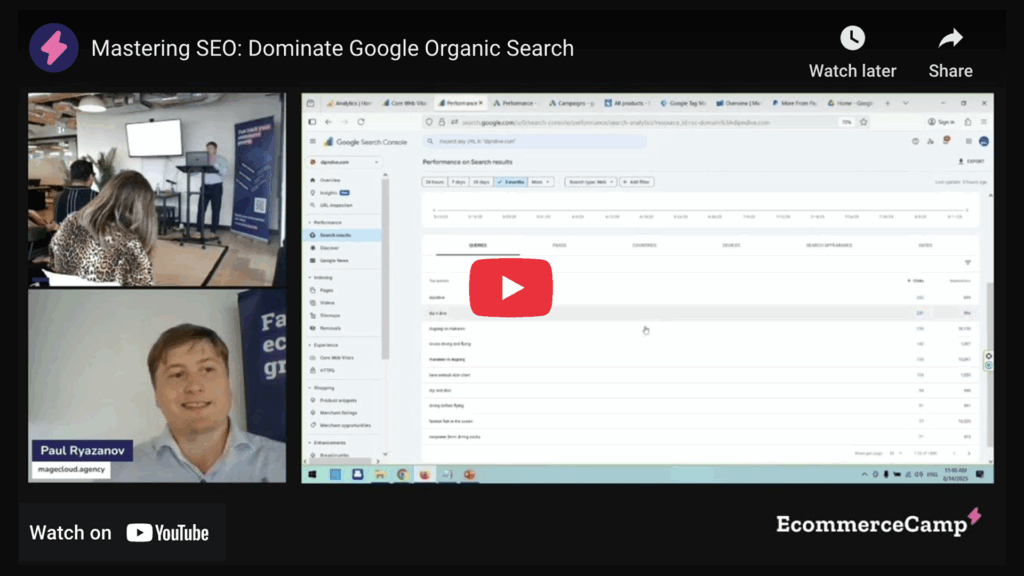
Task: Switch to Campaigns browser tab
Action: pos(571,103)
